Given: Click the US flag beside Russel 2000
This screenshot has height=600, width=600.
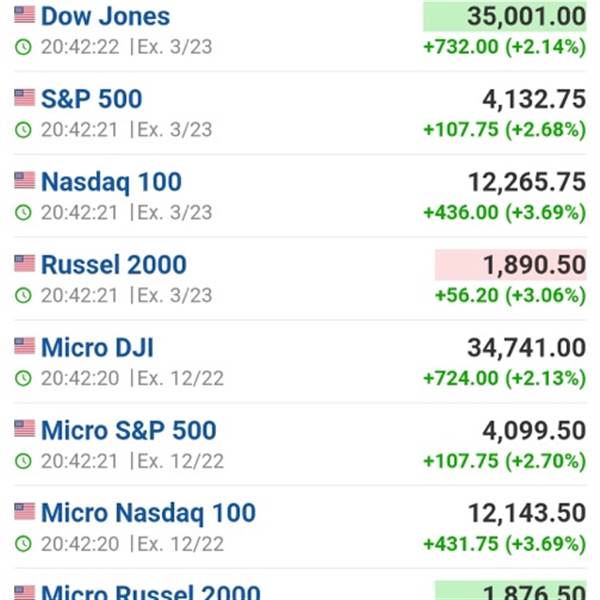Looking at the screenshot, I should [x=24, y=264].
